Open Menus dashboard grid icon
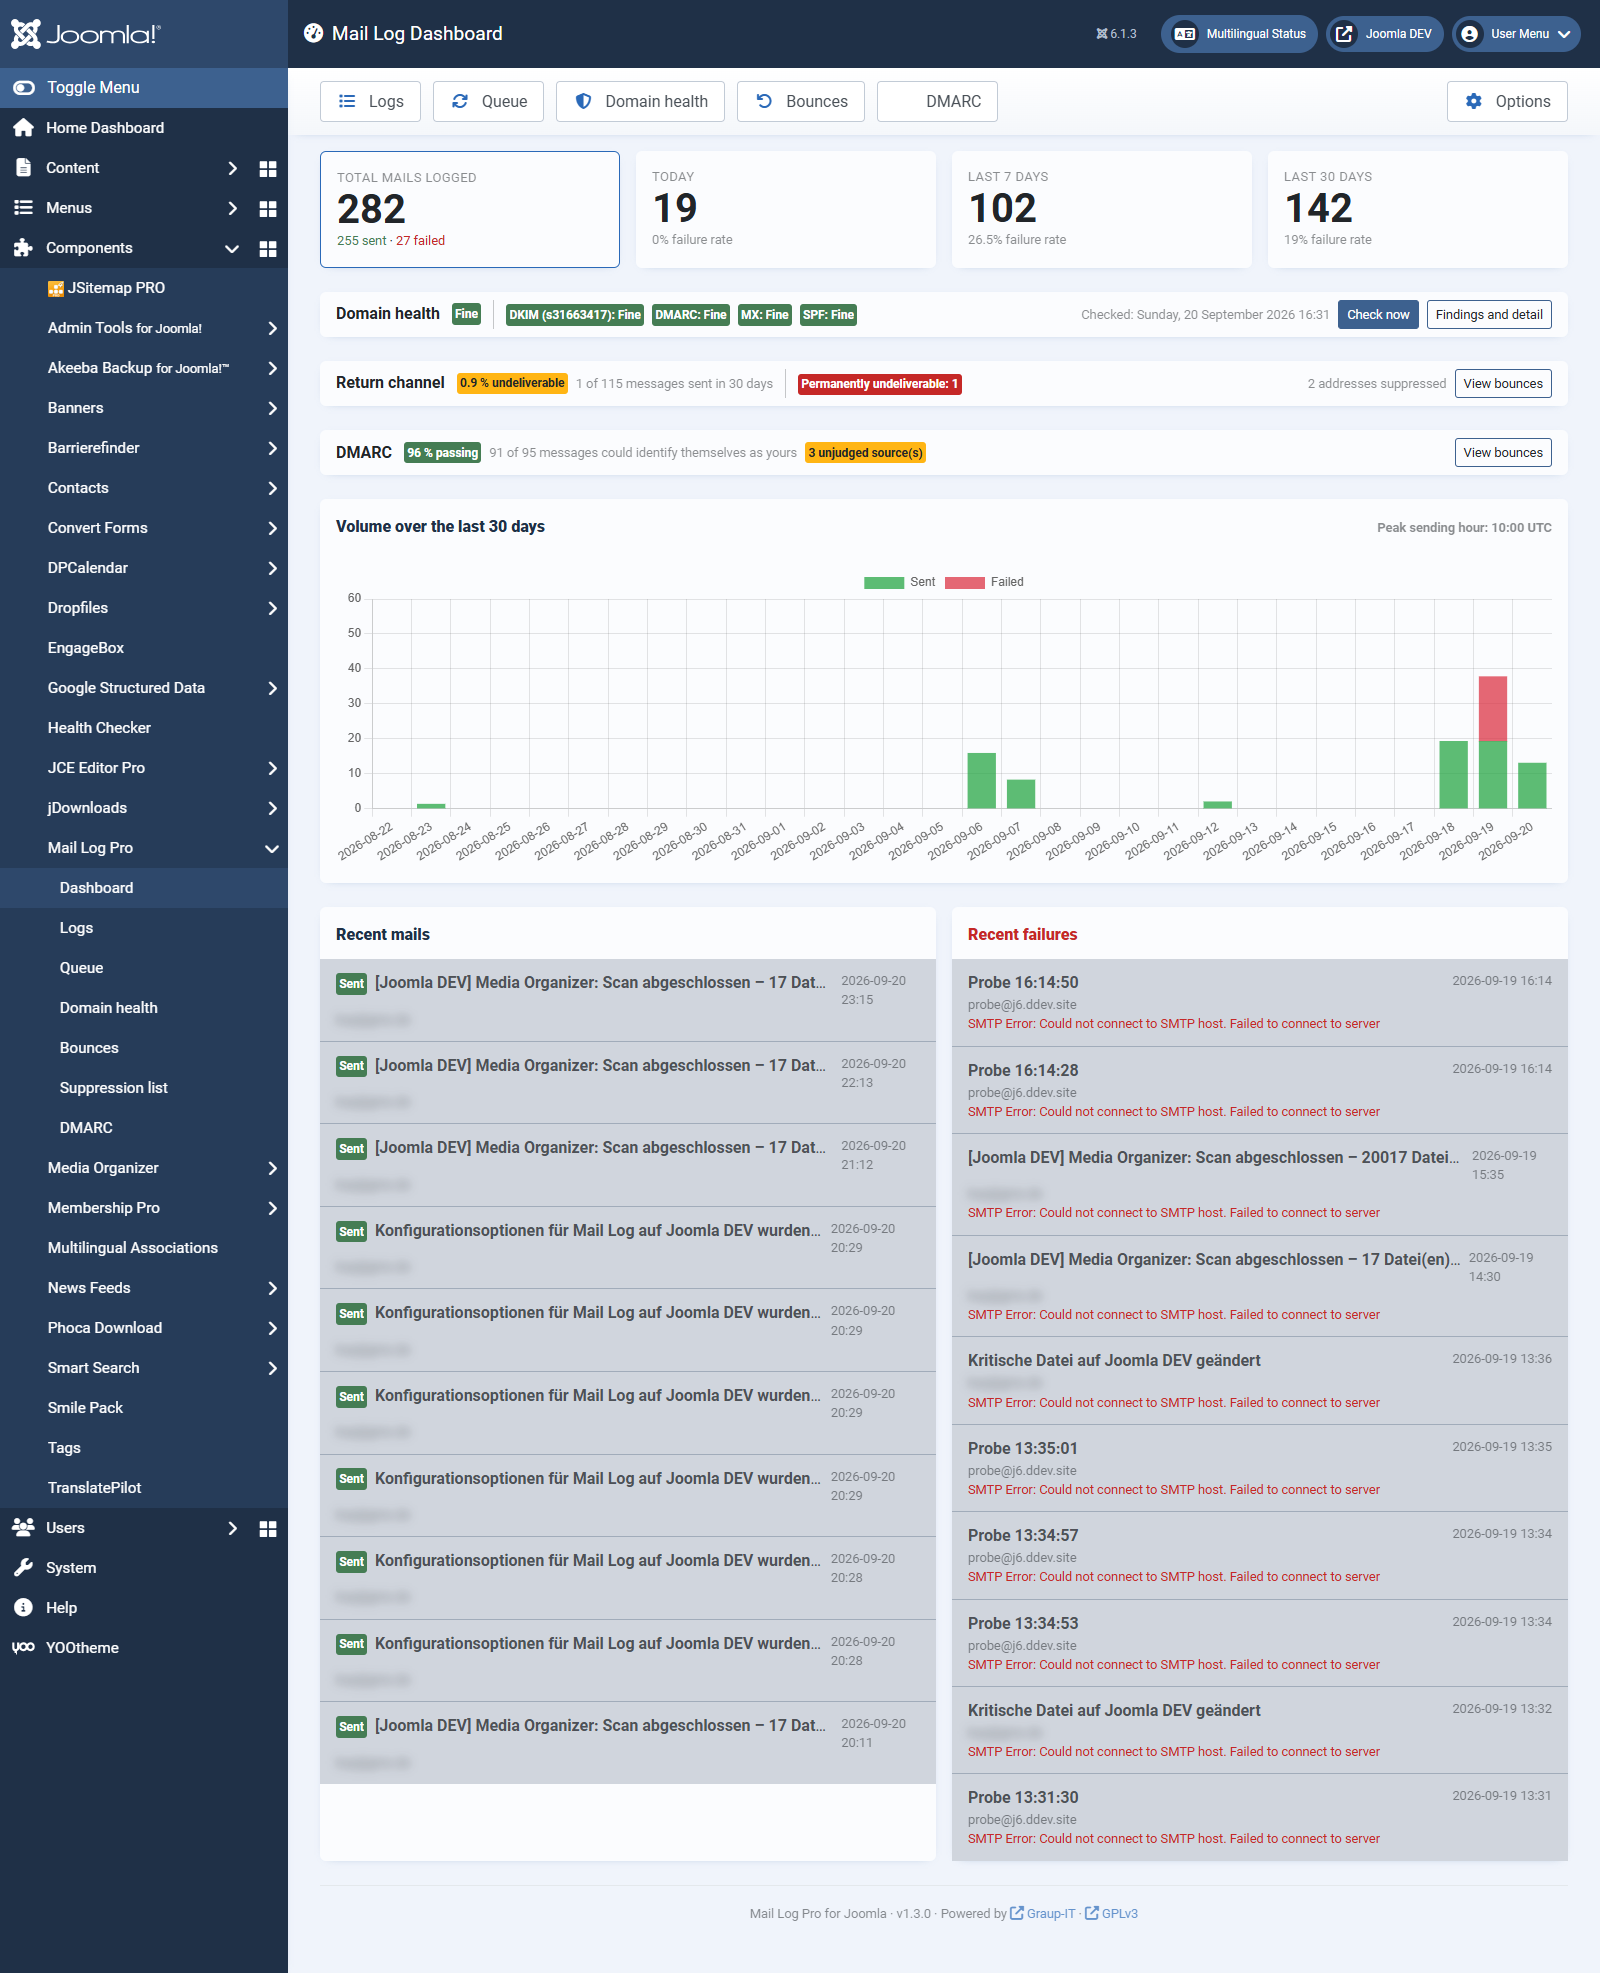 pyautogui.click(x=268, y=209)
